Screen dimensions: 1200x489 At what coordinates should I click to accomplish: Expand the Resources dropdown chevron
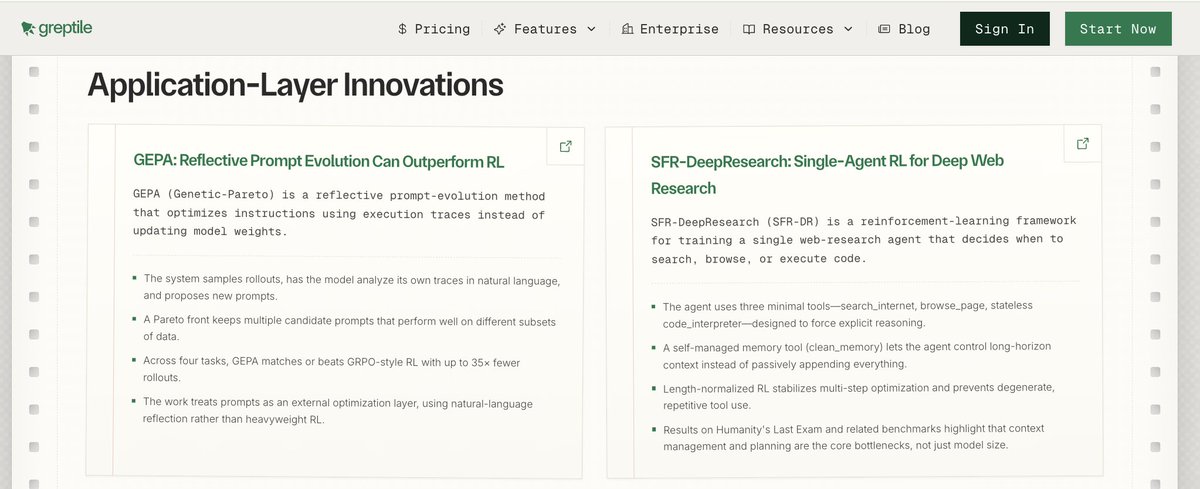[848, 29]
